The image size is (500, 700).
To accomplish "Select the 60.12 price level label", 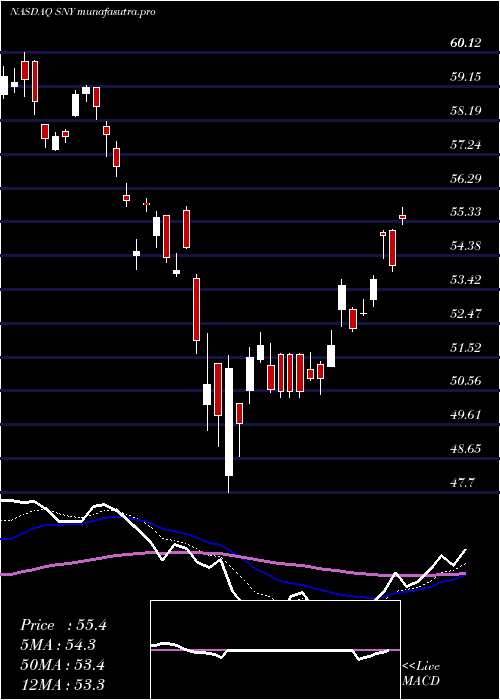I will coord(466,43).
